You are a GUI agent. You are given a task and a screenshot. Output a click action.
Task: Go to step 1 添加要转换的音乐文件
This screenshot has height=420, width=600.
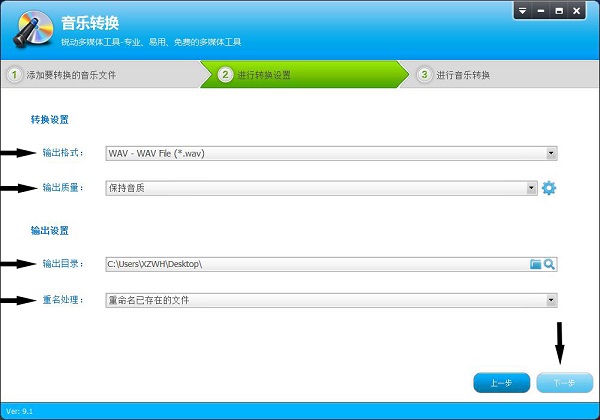pyautogui.click(x=100, y=74)
